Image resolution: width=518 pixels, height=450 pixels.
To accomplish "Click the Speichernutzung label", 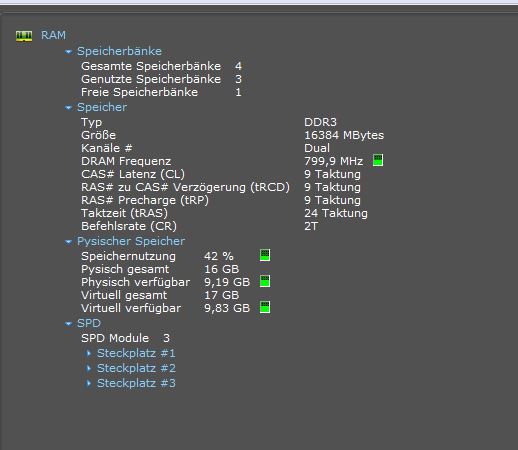I will point(128,256).
